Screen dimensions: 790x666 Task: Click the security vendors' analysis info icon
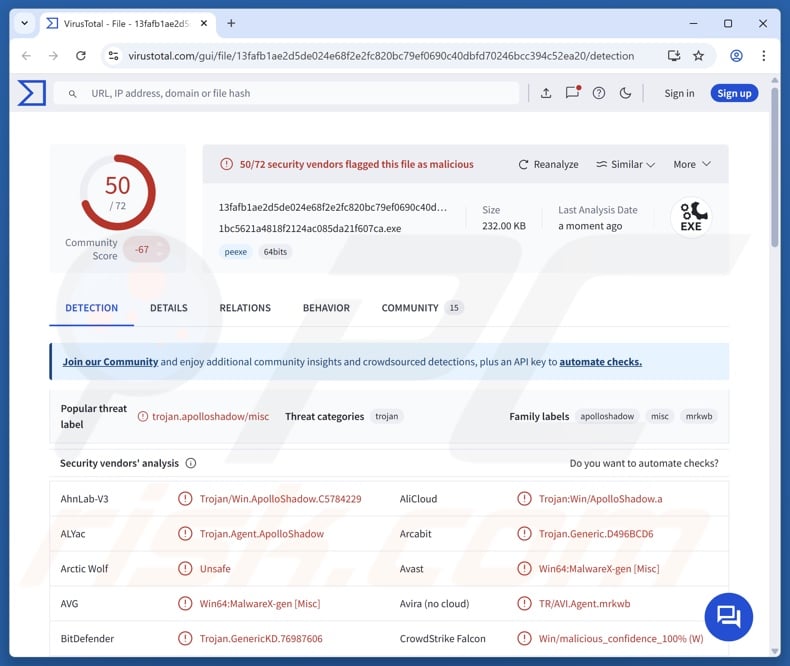(191, 464)
